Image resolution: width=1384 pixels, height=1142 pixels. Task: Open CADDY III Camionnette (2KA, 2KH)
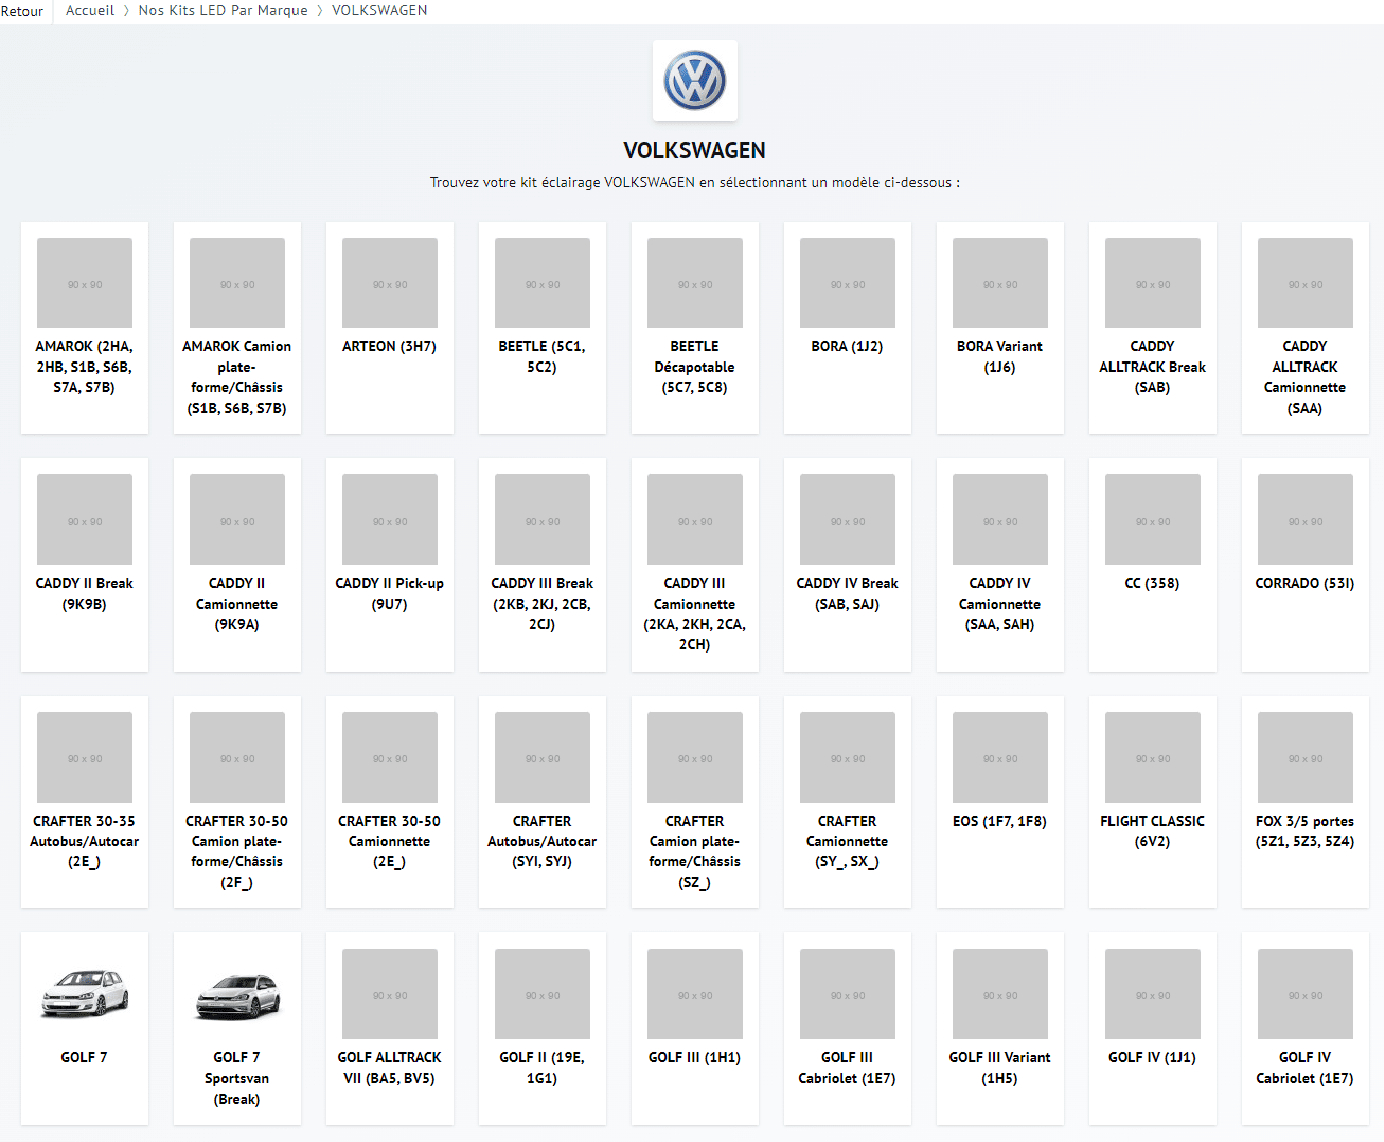click(x=695, y=565)
